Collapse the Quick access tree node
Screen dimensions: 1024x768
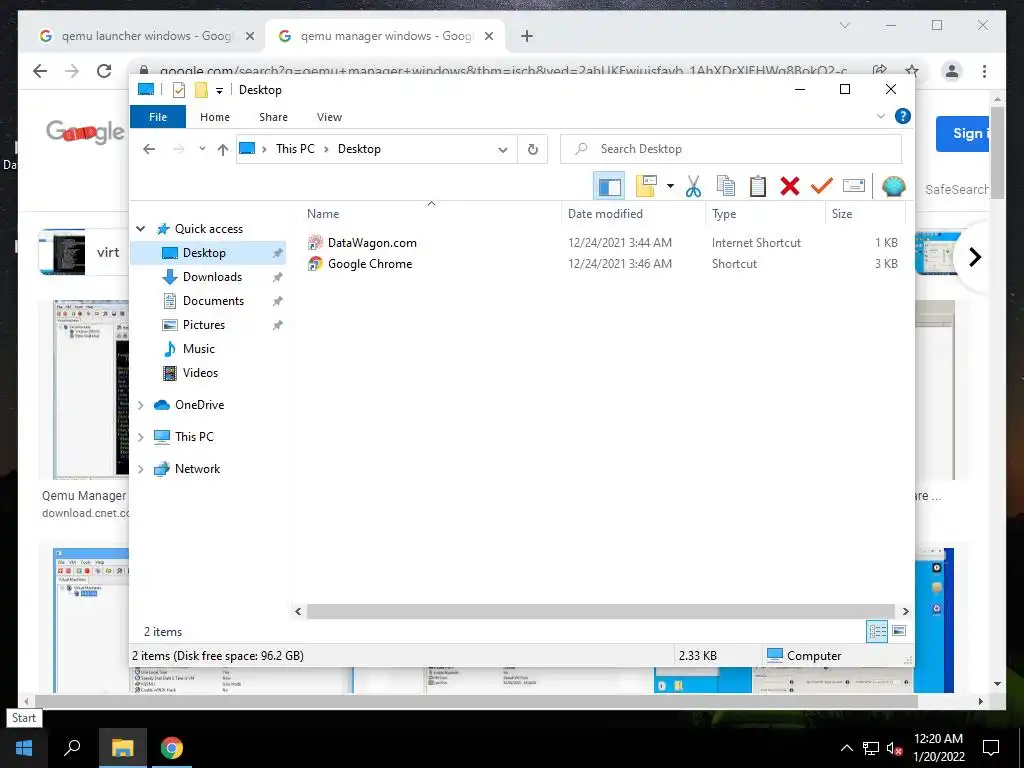140,229
